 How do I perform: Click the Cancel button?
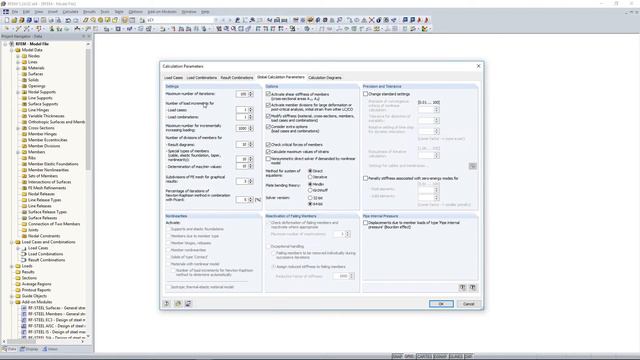pos(469,304)
